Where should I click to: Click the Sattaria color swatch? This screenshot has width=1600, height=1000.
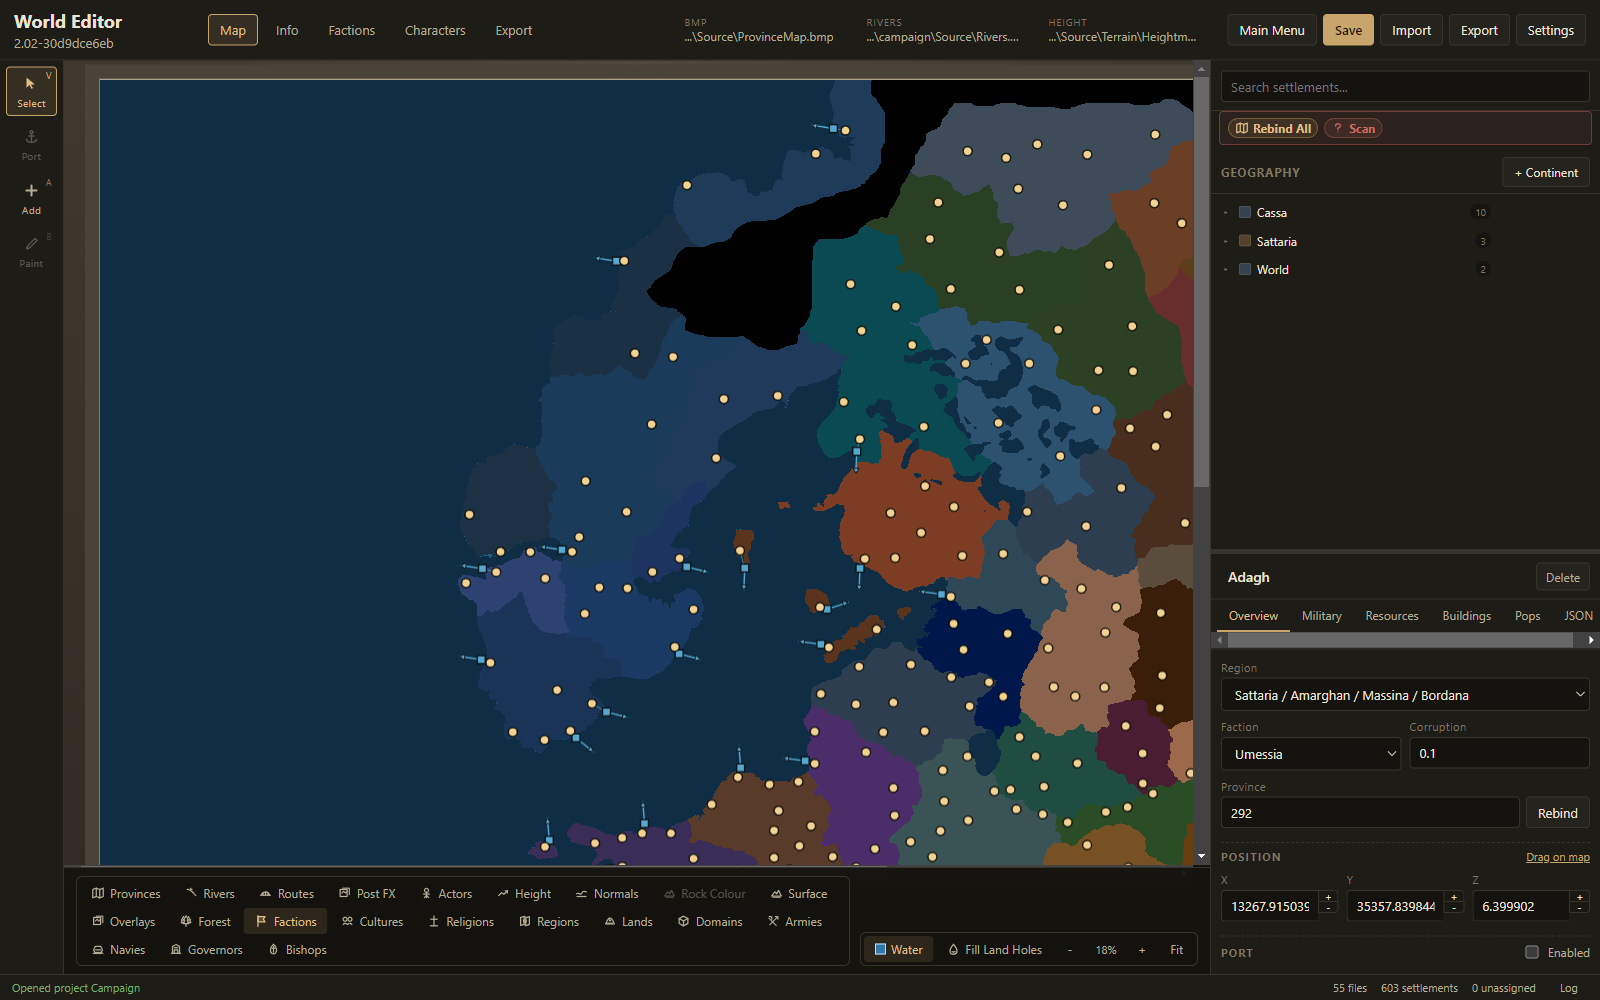(1245, 241)
